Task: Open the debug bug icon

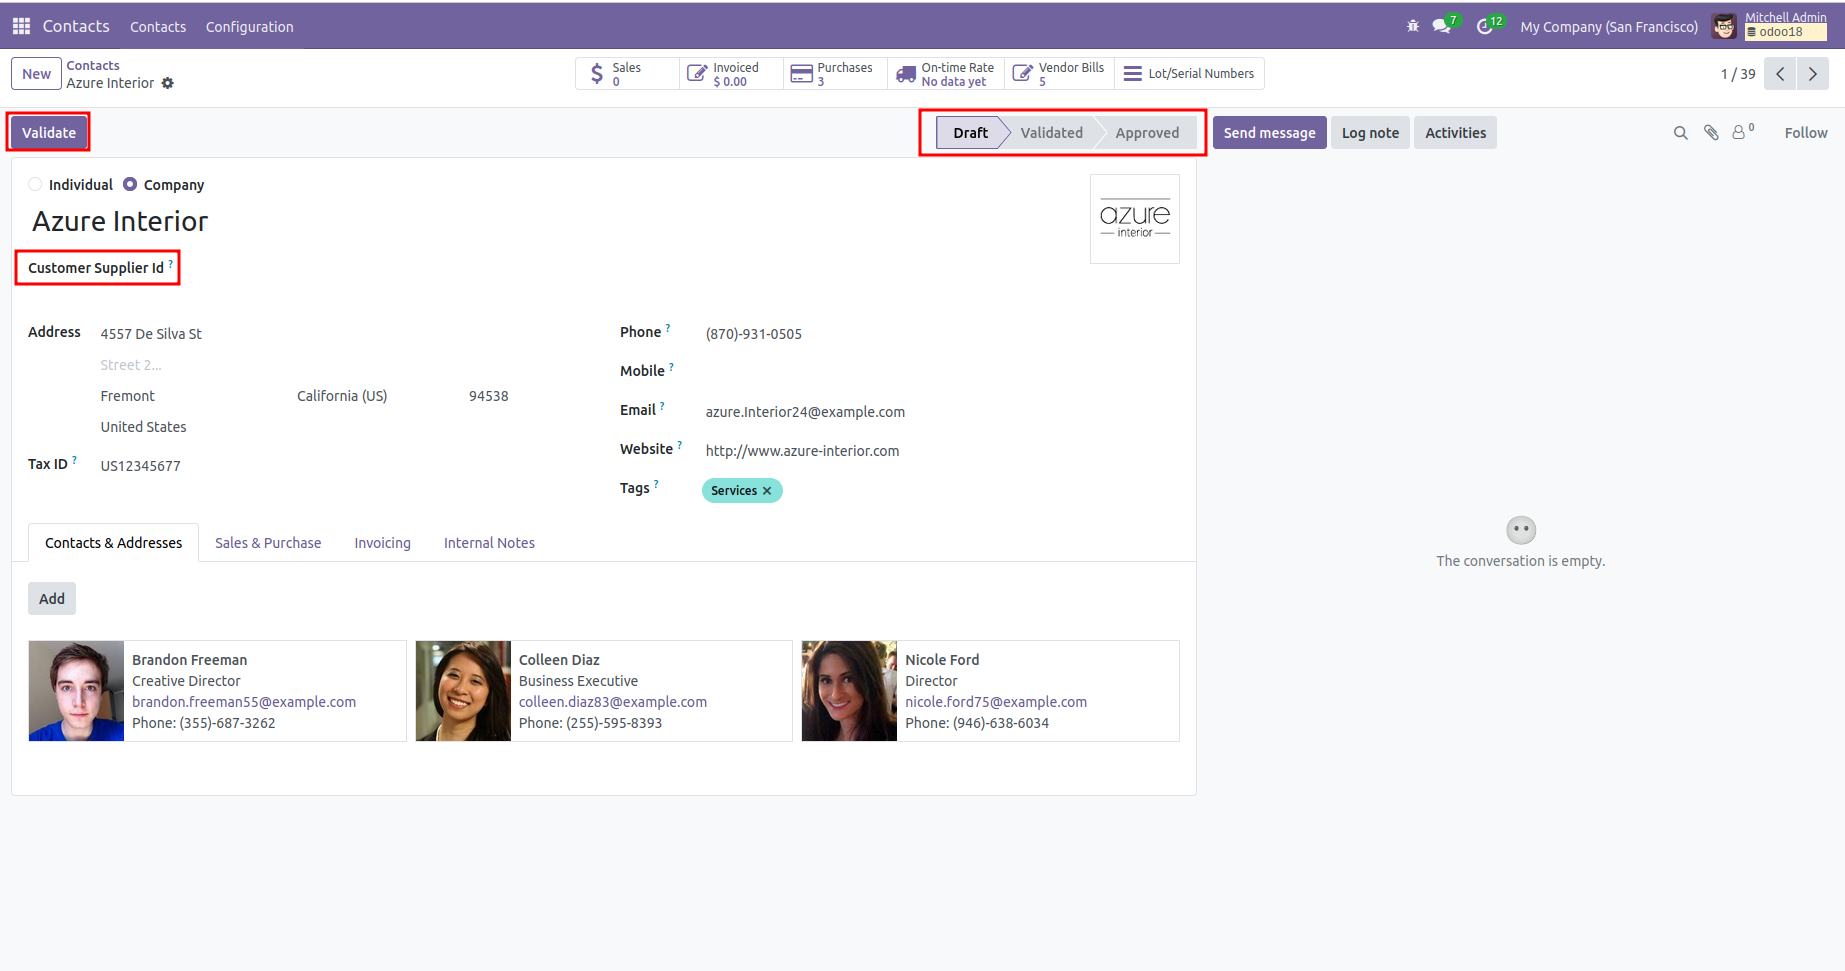Action: (1413, 26)
